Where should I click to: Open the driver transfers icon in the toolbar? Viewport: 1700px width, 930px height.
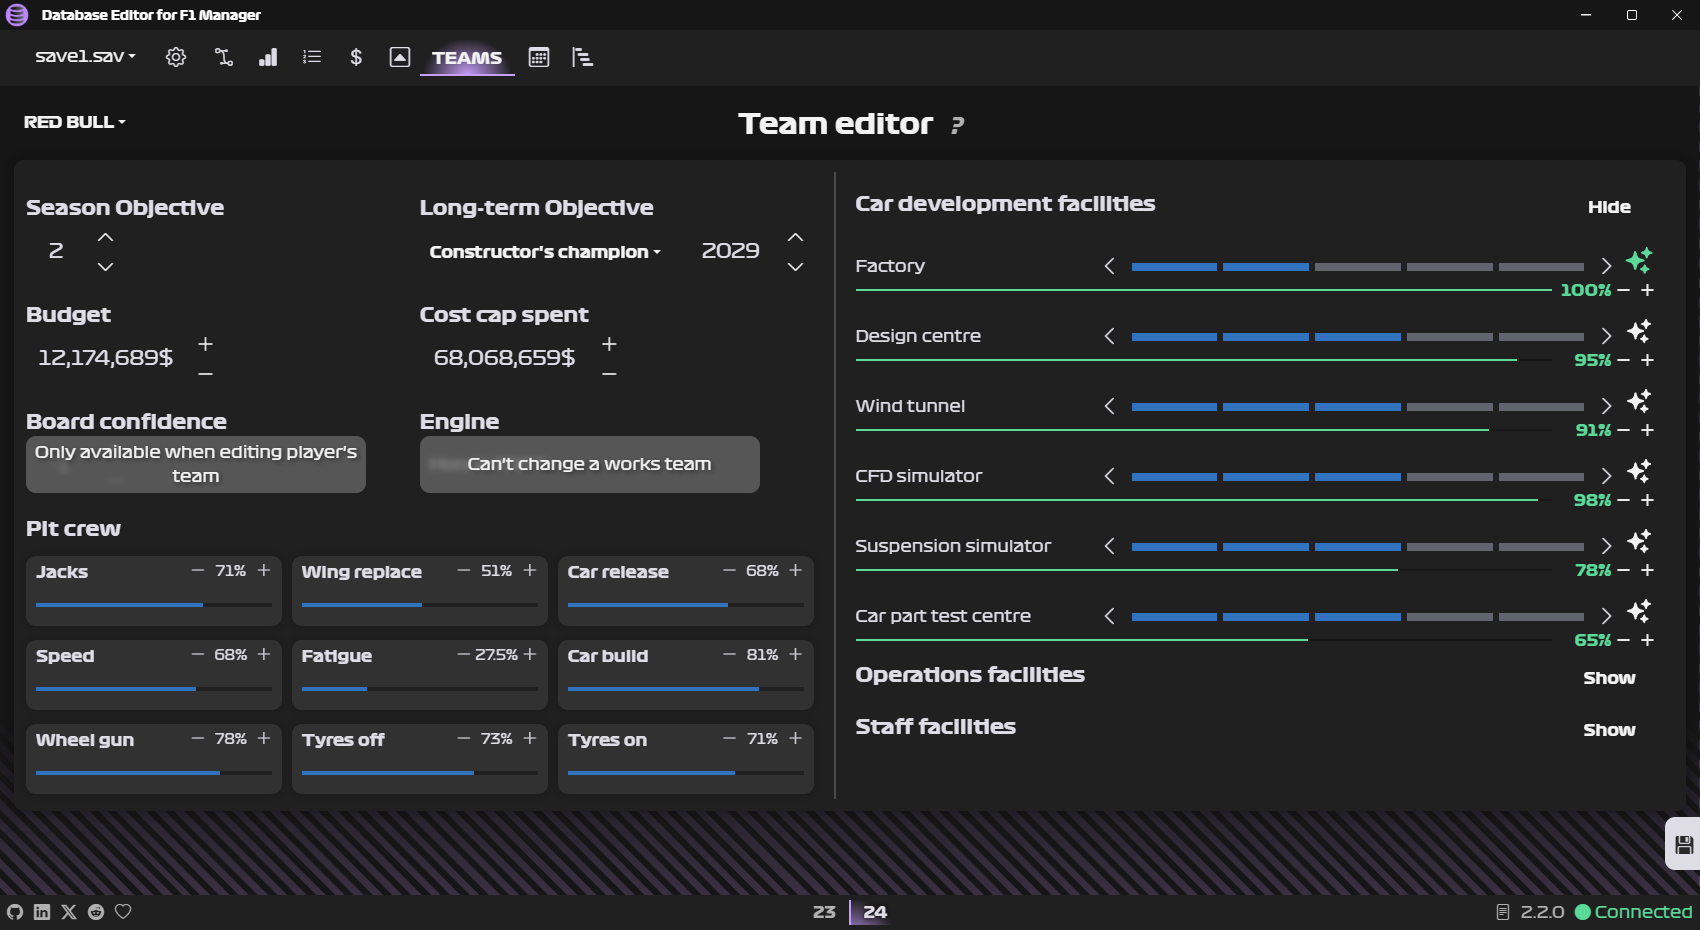pos(224,57)
